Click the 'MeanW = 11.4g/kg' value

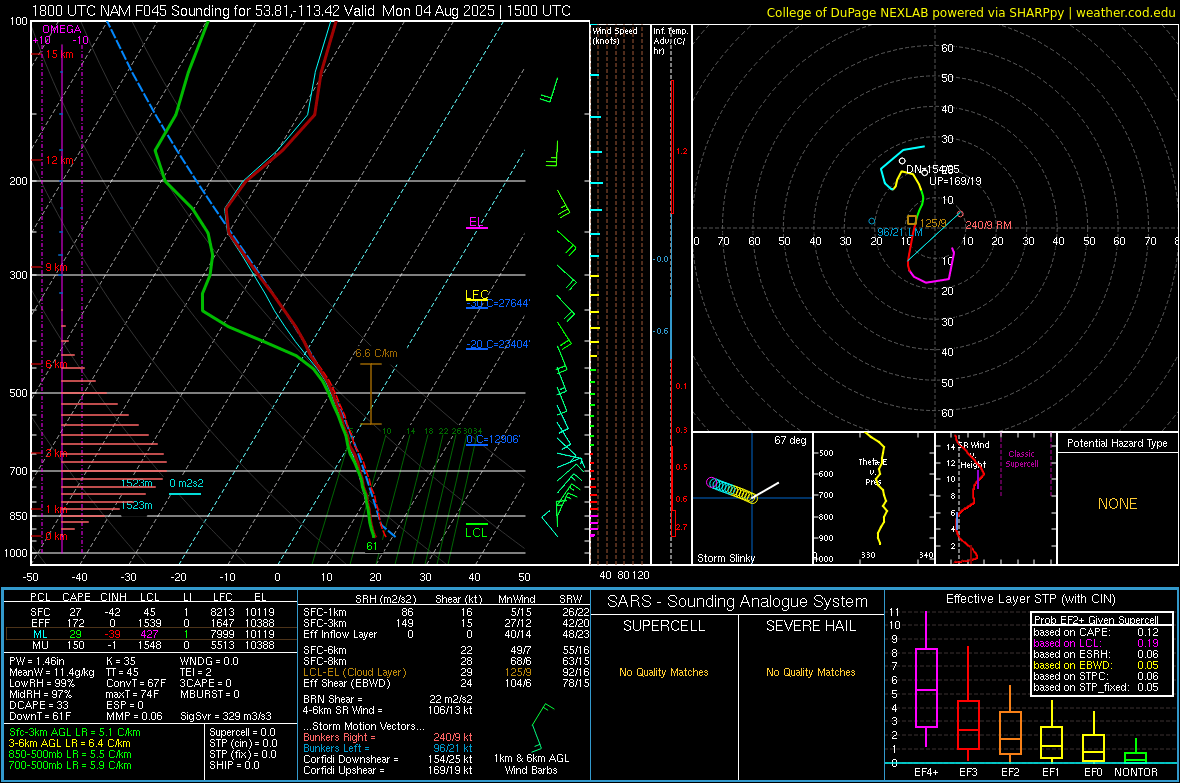pos(52,672)
